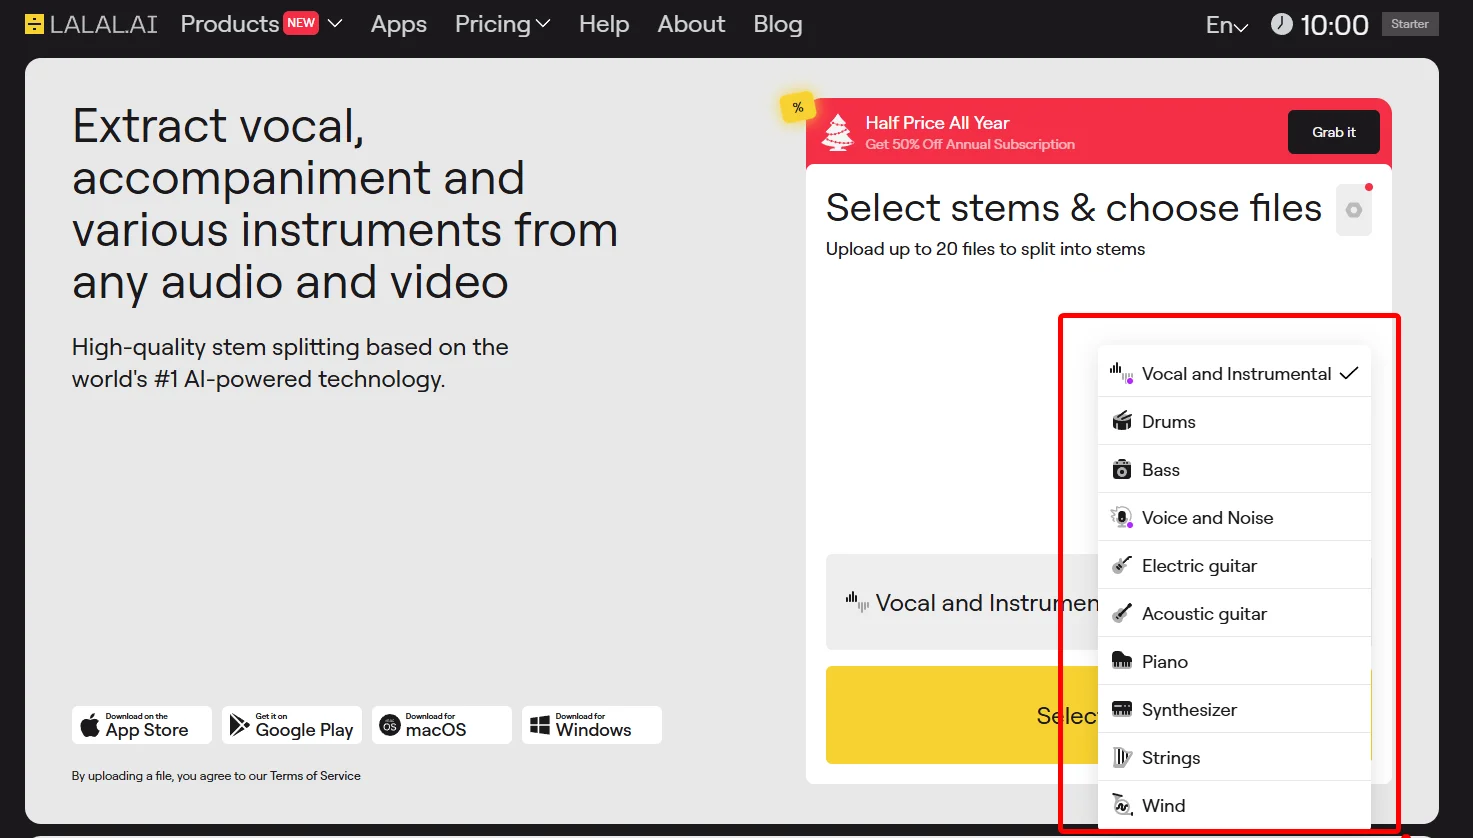1473x838 pixels.
Task: Choose the Strings harp icon
Action: [1122, 757]
